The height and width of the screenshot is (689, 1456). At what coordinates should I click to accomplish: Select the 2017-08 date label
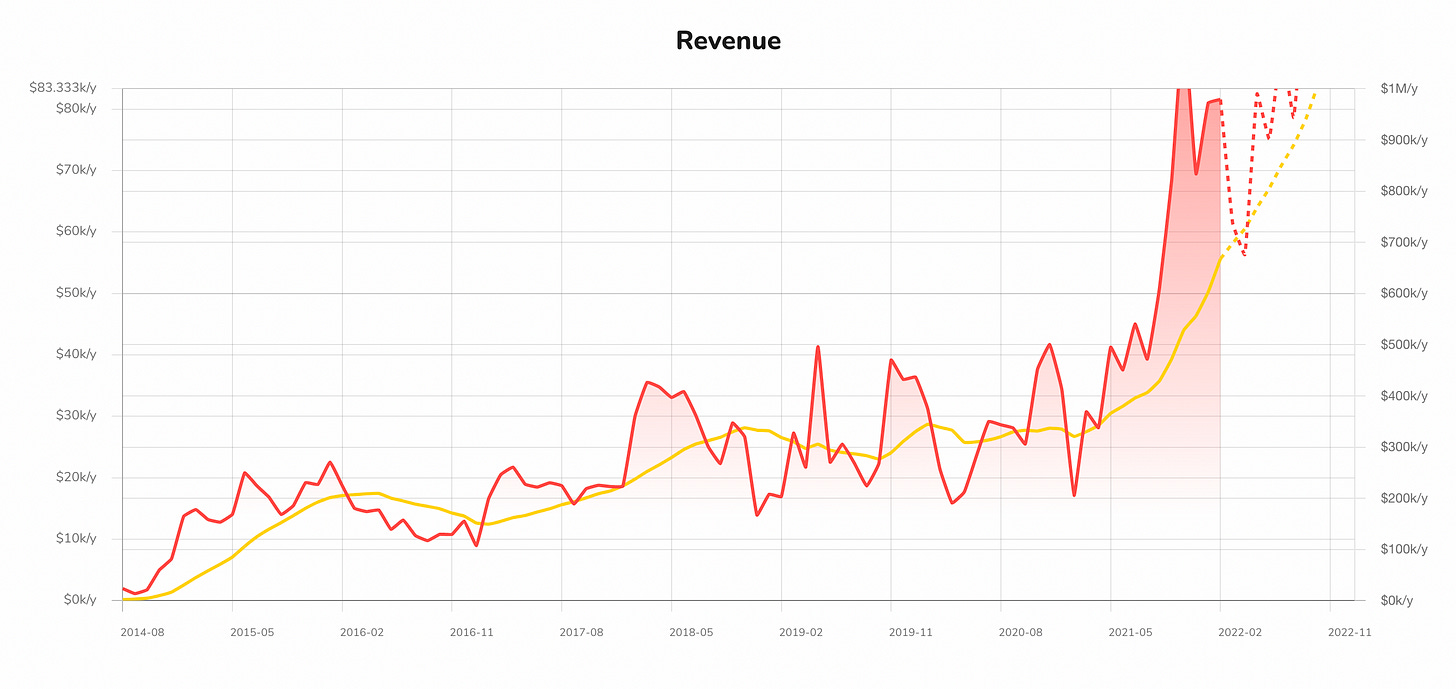[x=581, y=632]
